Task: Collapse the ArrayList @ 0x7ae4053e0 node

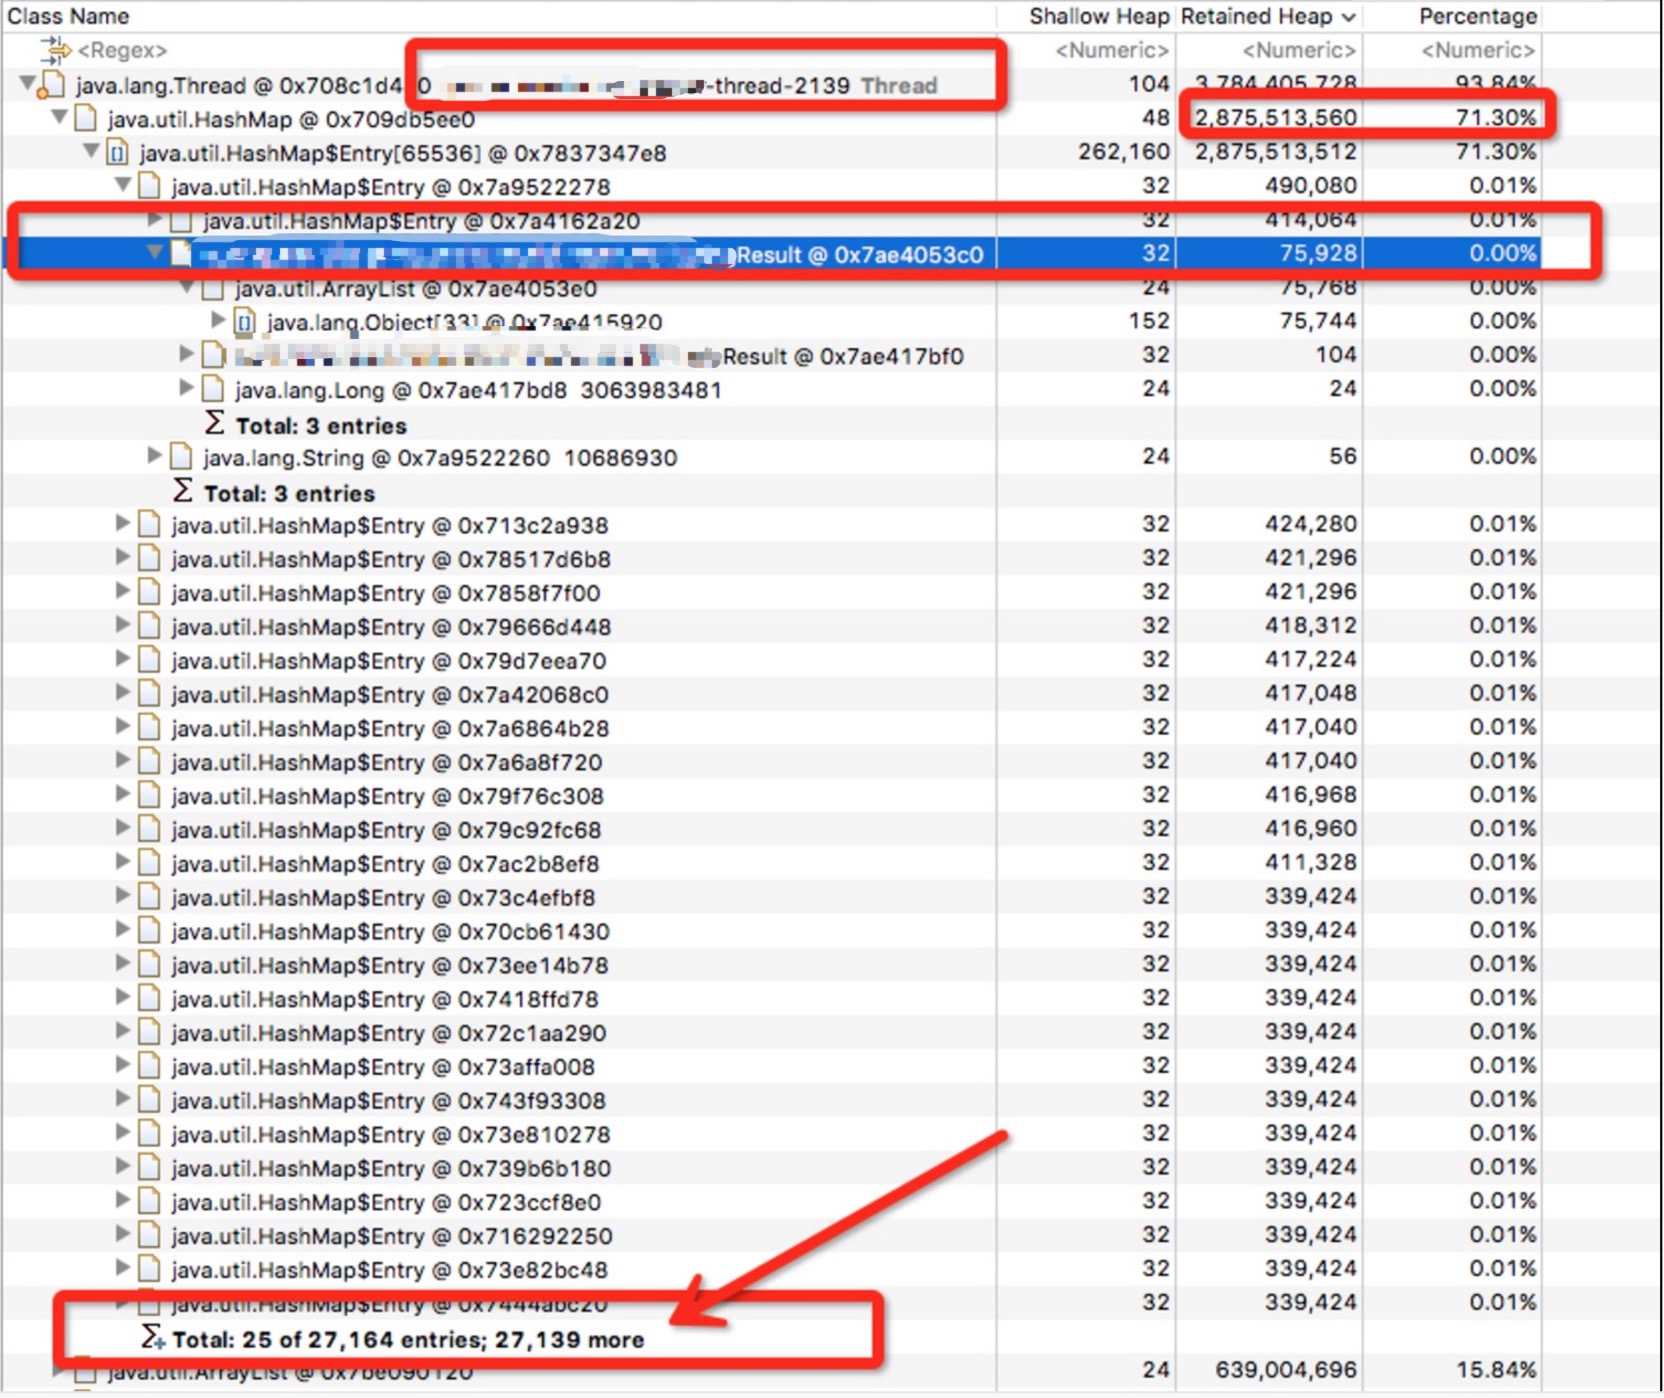Action: [x=187, y=288]
